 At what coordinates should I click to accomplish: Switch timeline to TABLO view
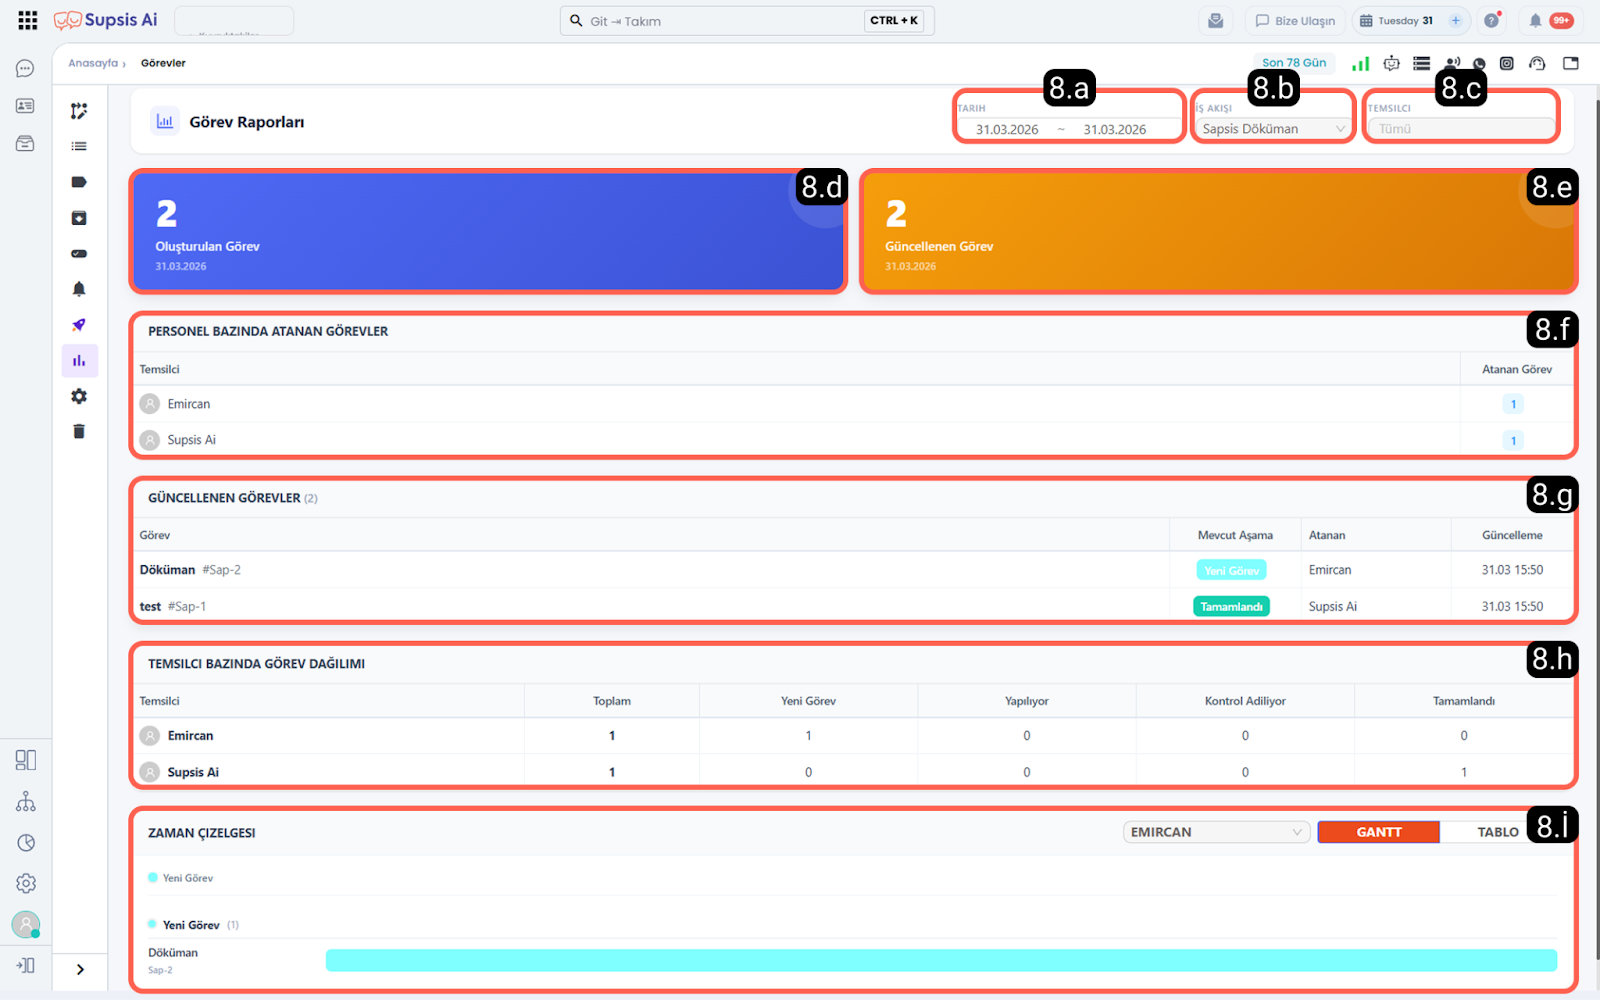(1496, 832)
